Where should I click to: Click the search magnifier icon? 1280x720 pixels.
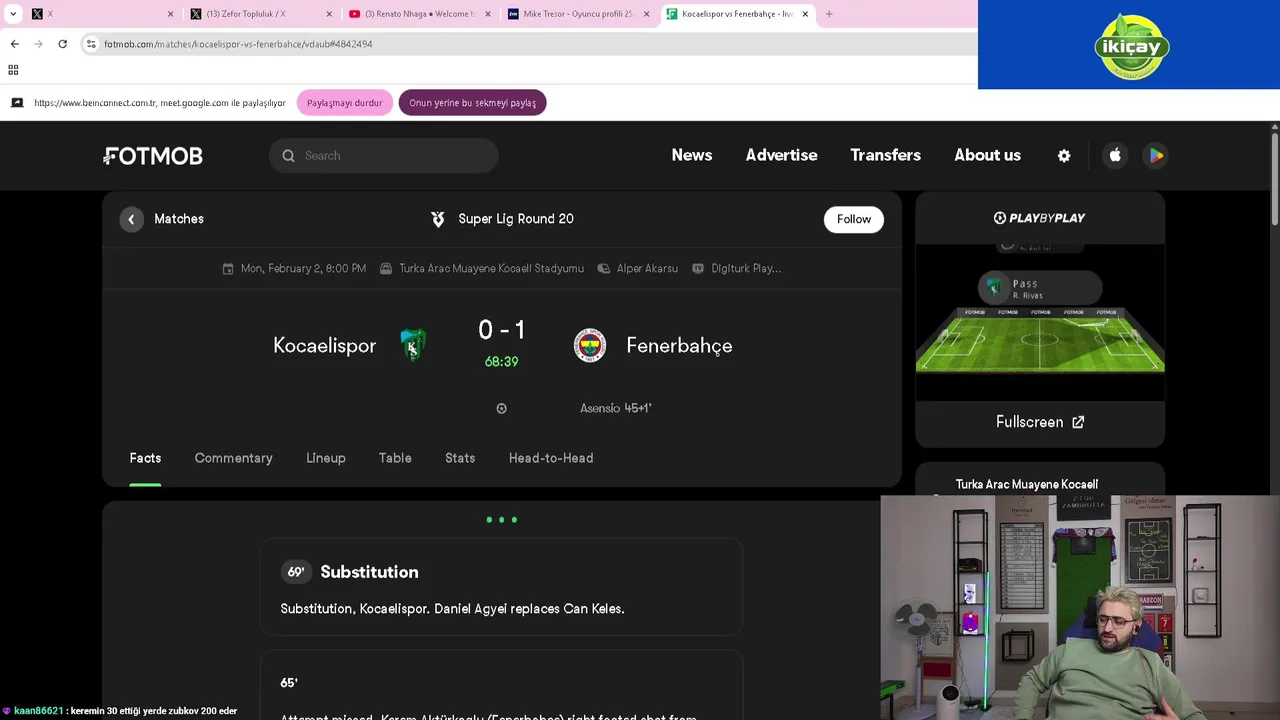288,156
